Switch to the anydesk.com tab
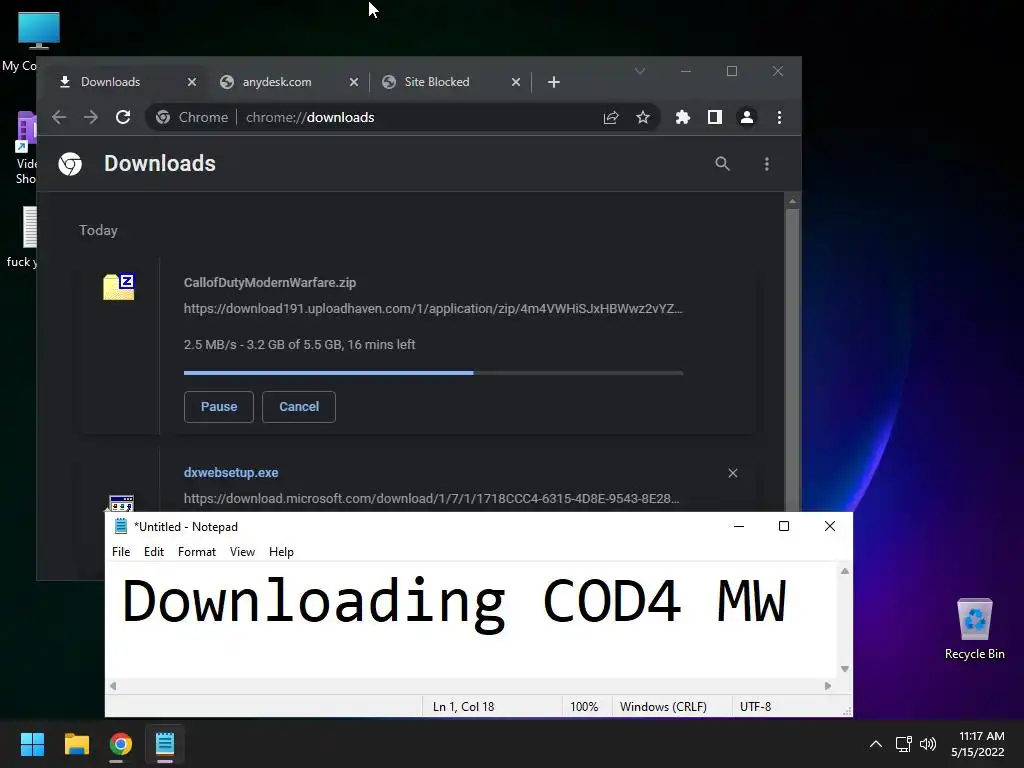 coord(287,82)
